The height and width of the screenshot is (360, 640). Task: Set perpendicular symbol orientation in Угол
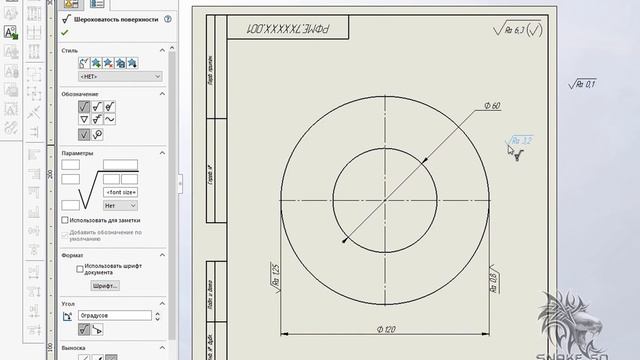[x=97, y=329]
